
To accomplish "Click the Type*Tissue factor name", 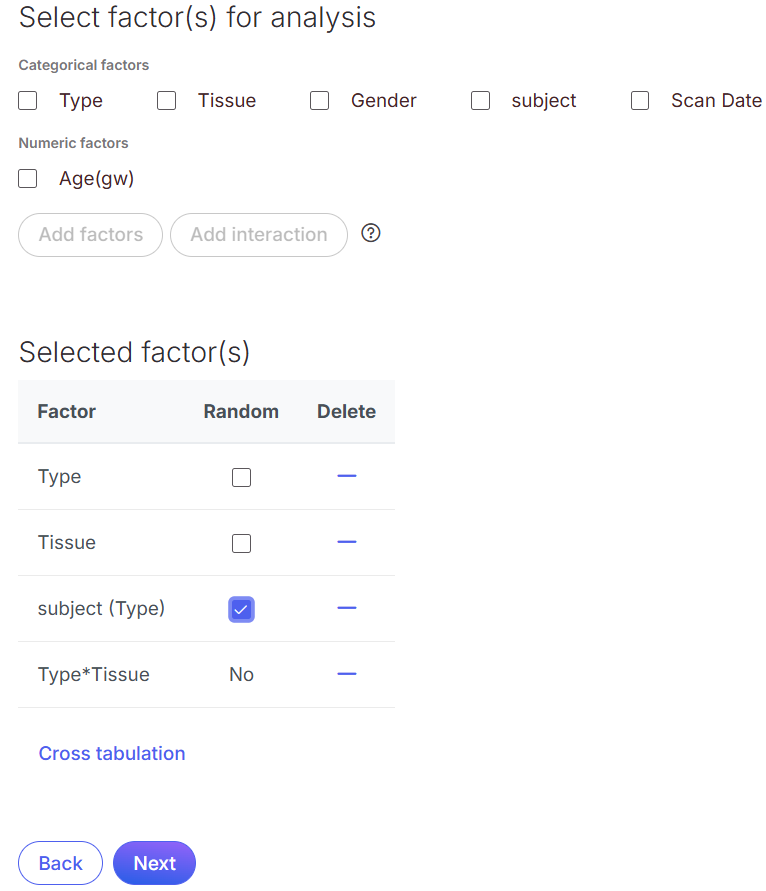I will click(x=94, y=675).
